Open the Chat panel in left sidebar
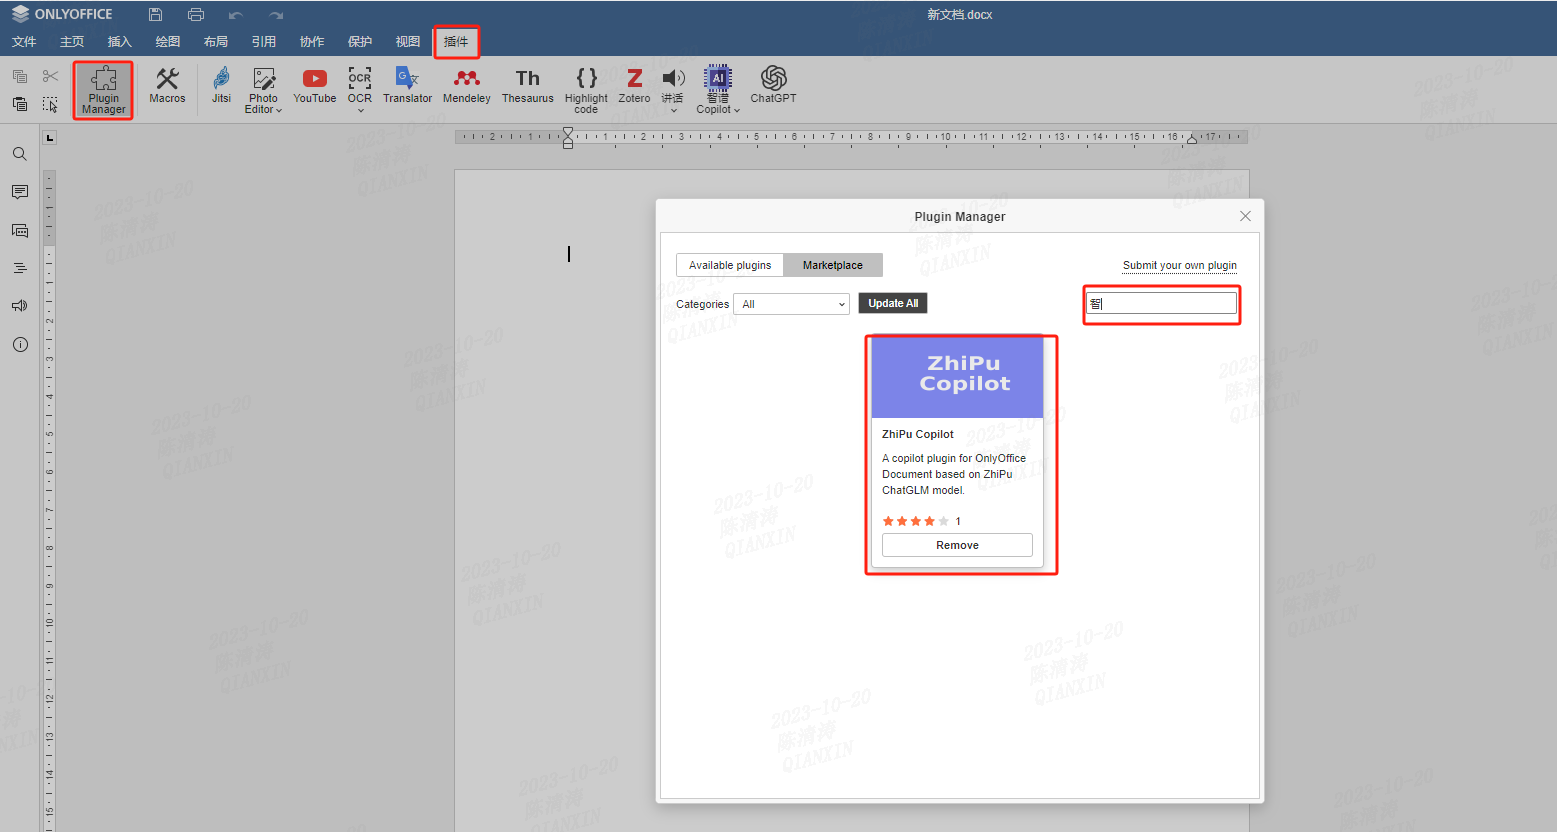 (19, 230)
